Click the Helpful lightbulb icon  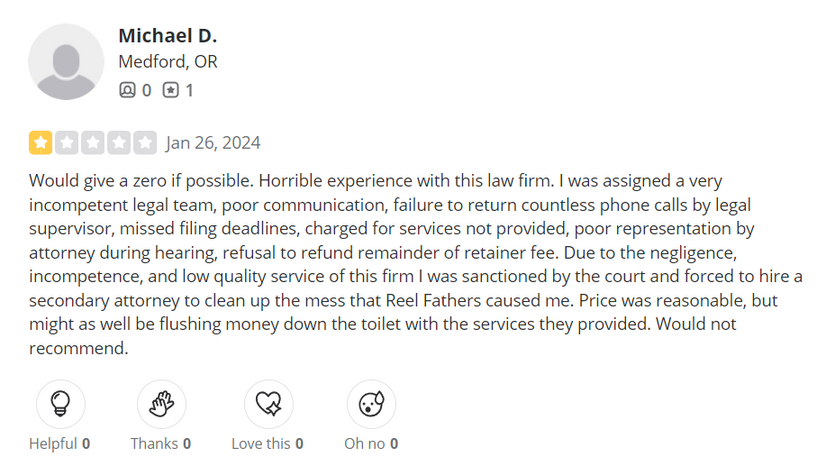click(61, 404)
